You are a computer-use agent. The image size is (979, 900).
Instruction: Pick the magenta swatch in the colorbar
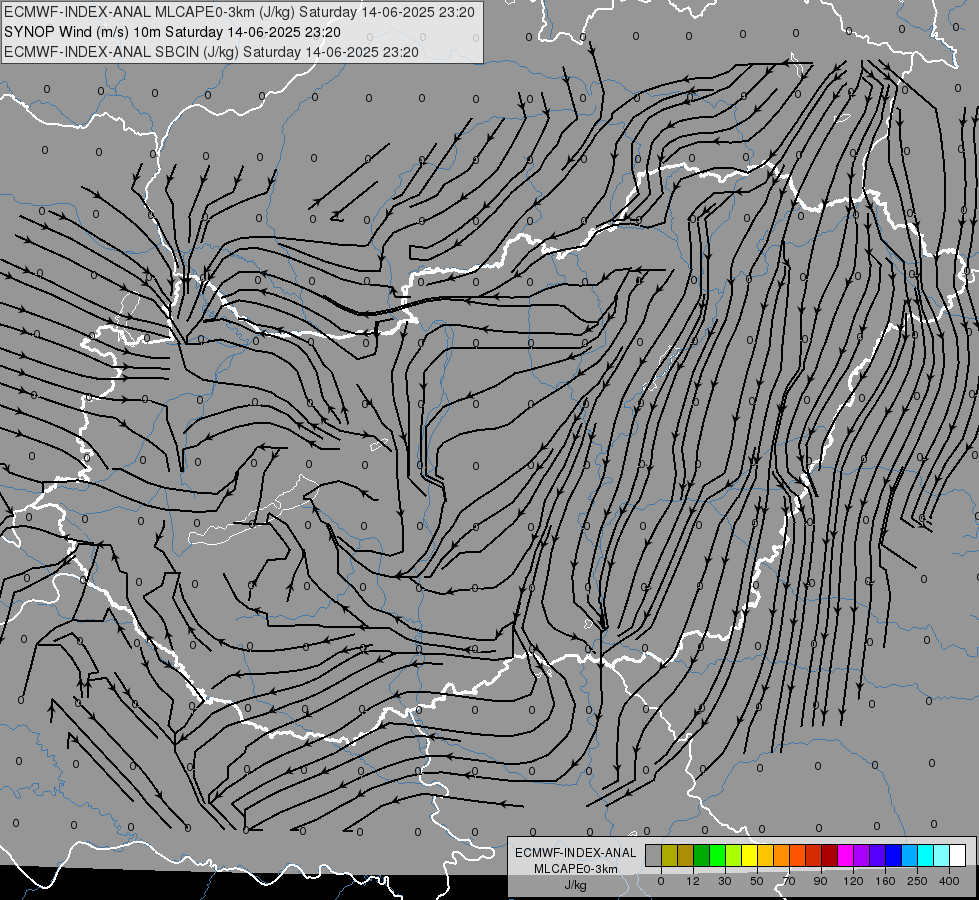pyautogui.click(x=845, y=855)
